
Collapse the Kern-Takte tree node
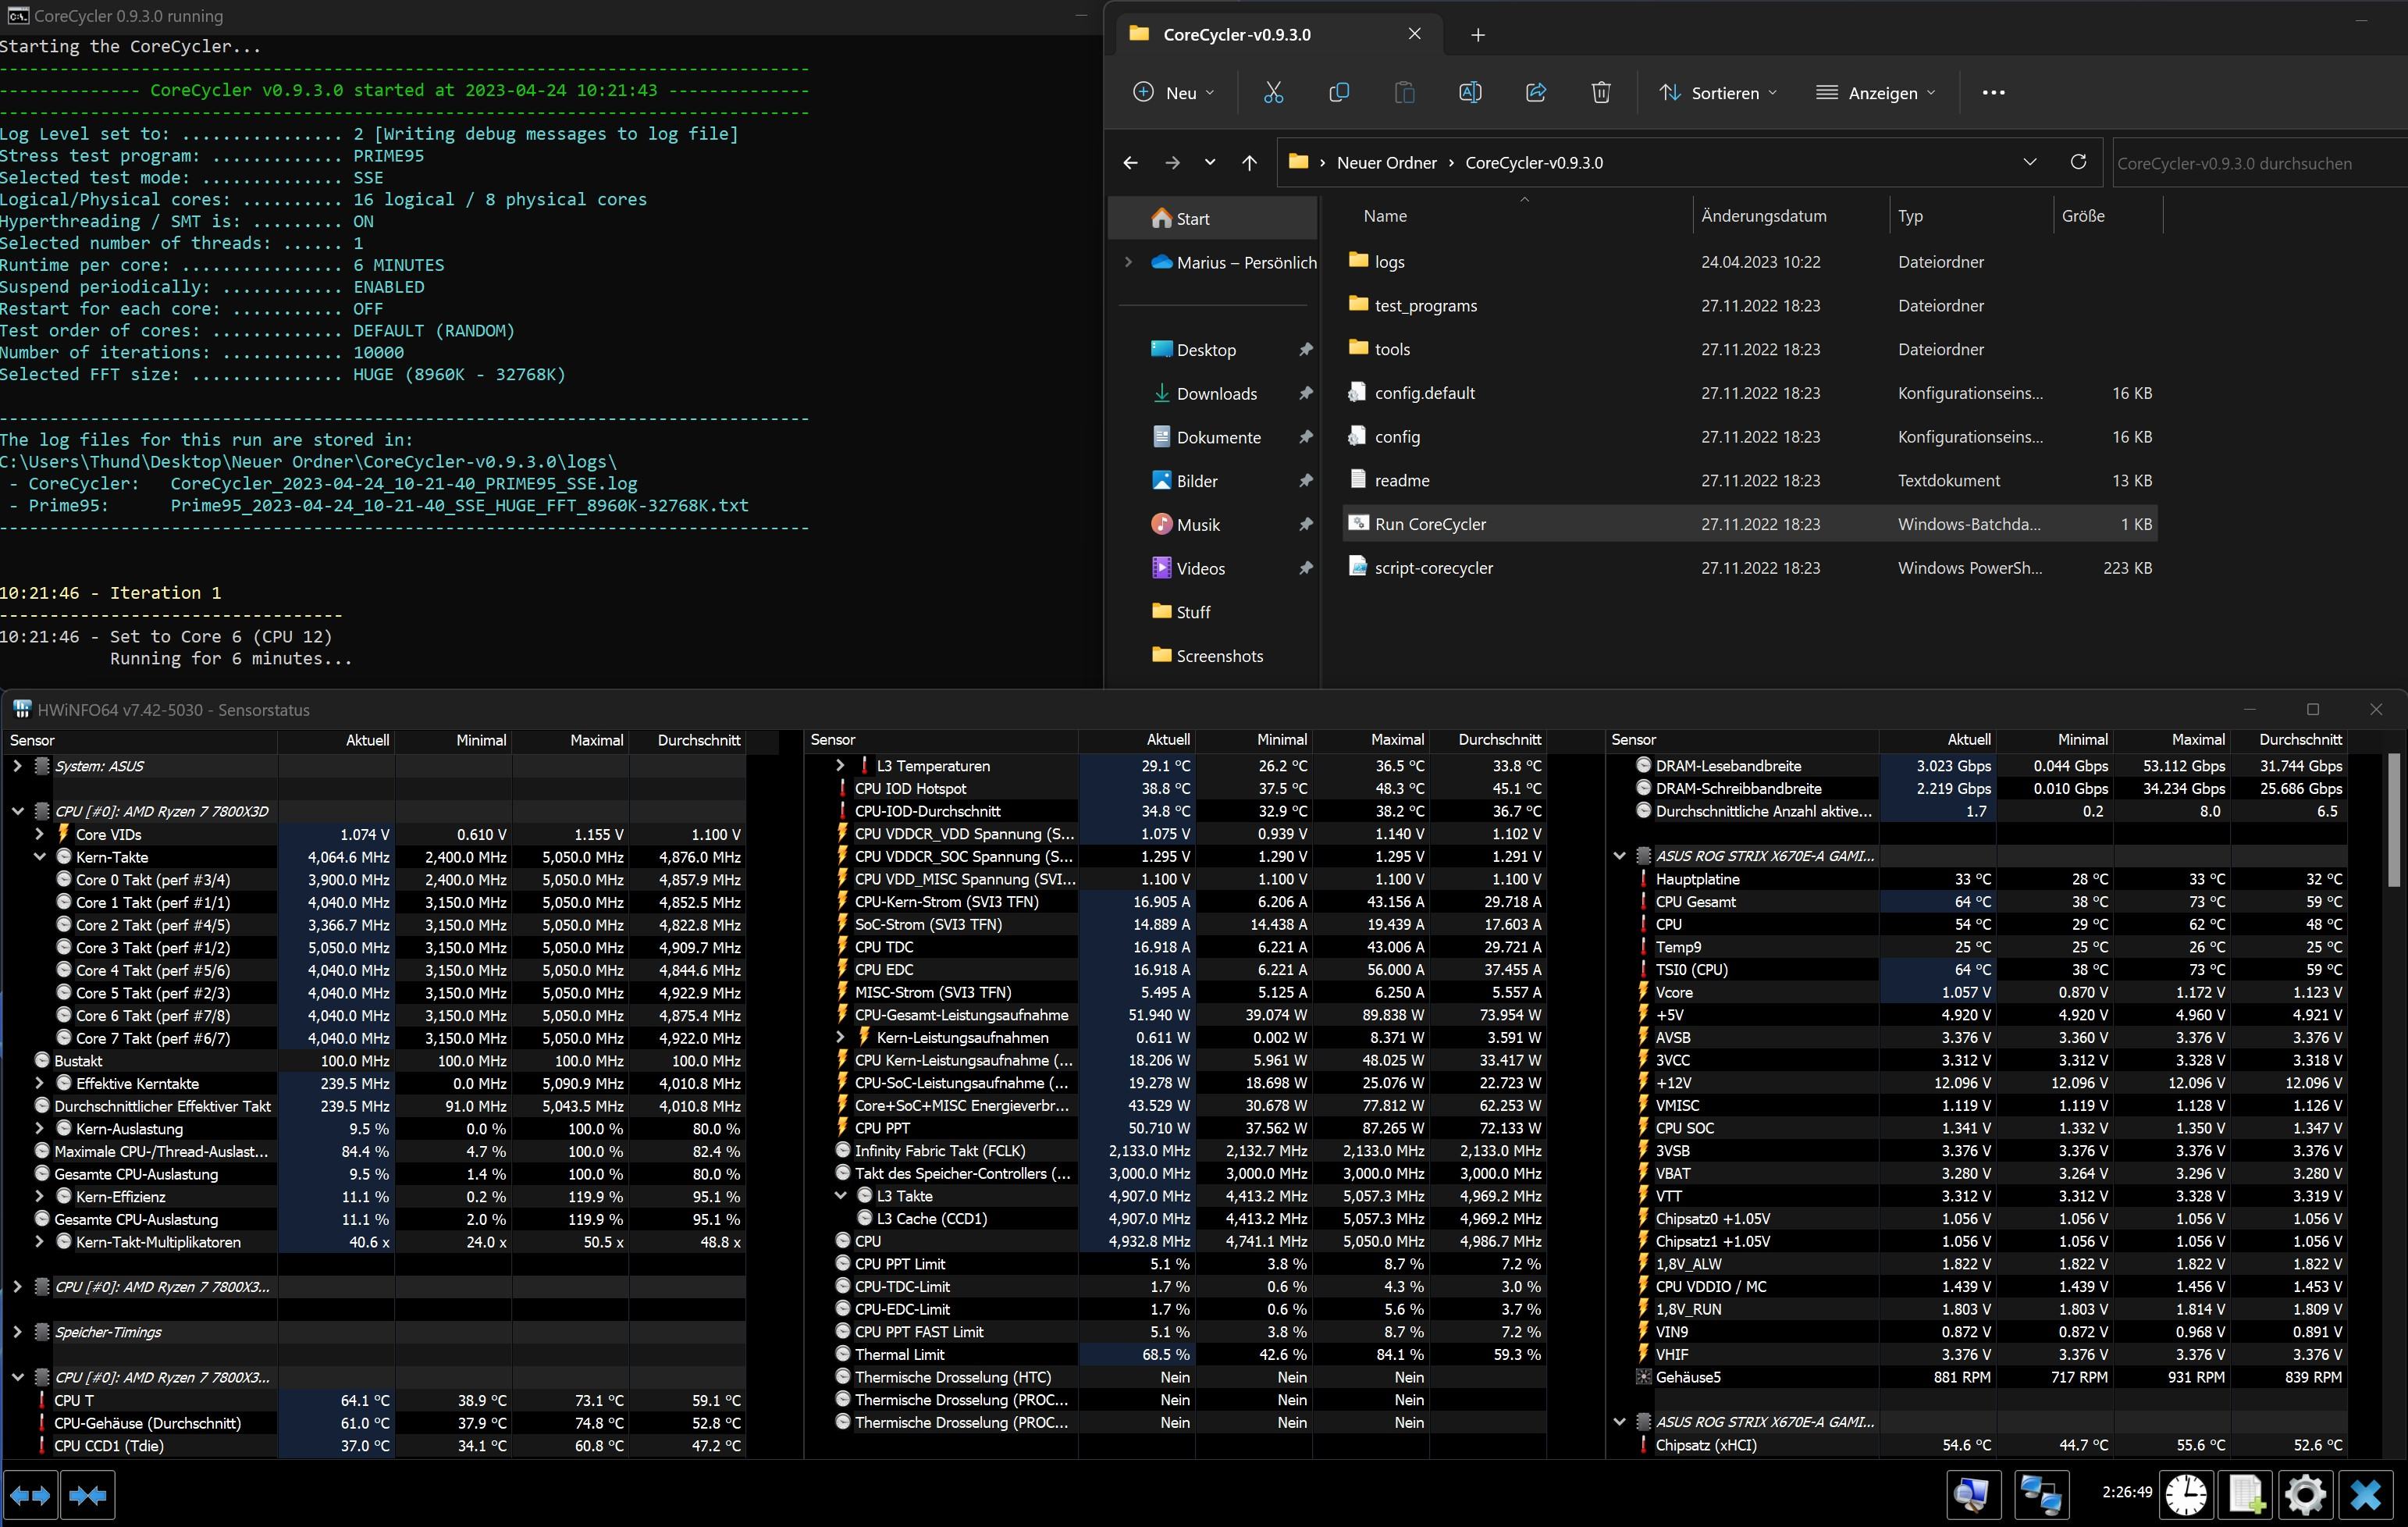tap(39, 857)
